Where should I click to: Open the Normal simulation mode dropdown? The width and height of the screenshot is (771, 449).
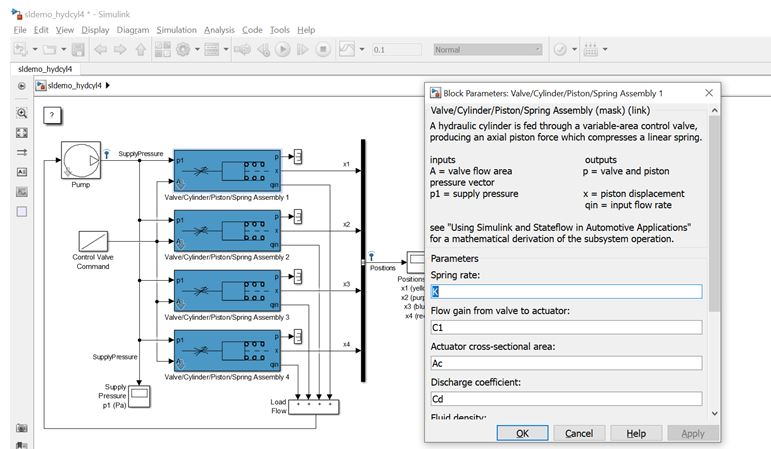click(488, 49)
